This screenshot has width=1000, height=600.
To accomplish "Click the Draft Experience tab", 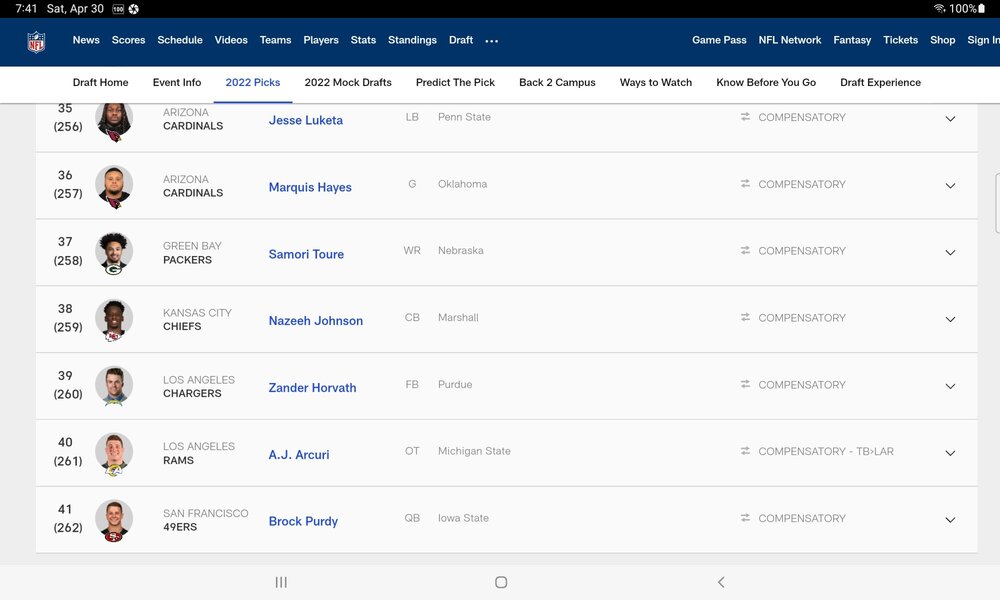I will tap(880, 82).
